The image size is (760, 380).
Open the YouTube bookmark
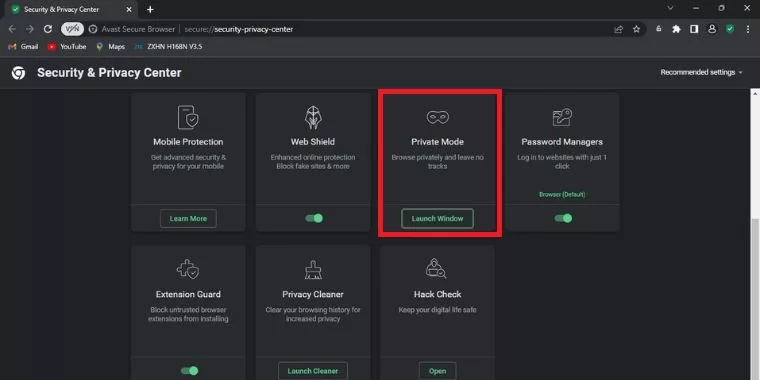pyautogui.click(x=67, y=47)
